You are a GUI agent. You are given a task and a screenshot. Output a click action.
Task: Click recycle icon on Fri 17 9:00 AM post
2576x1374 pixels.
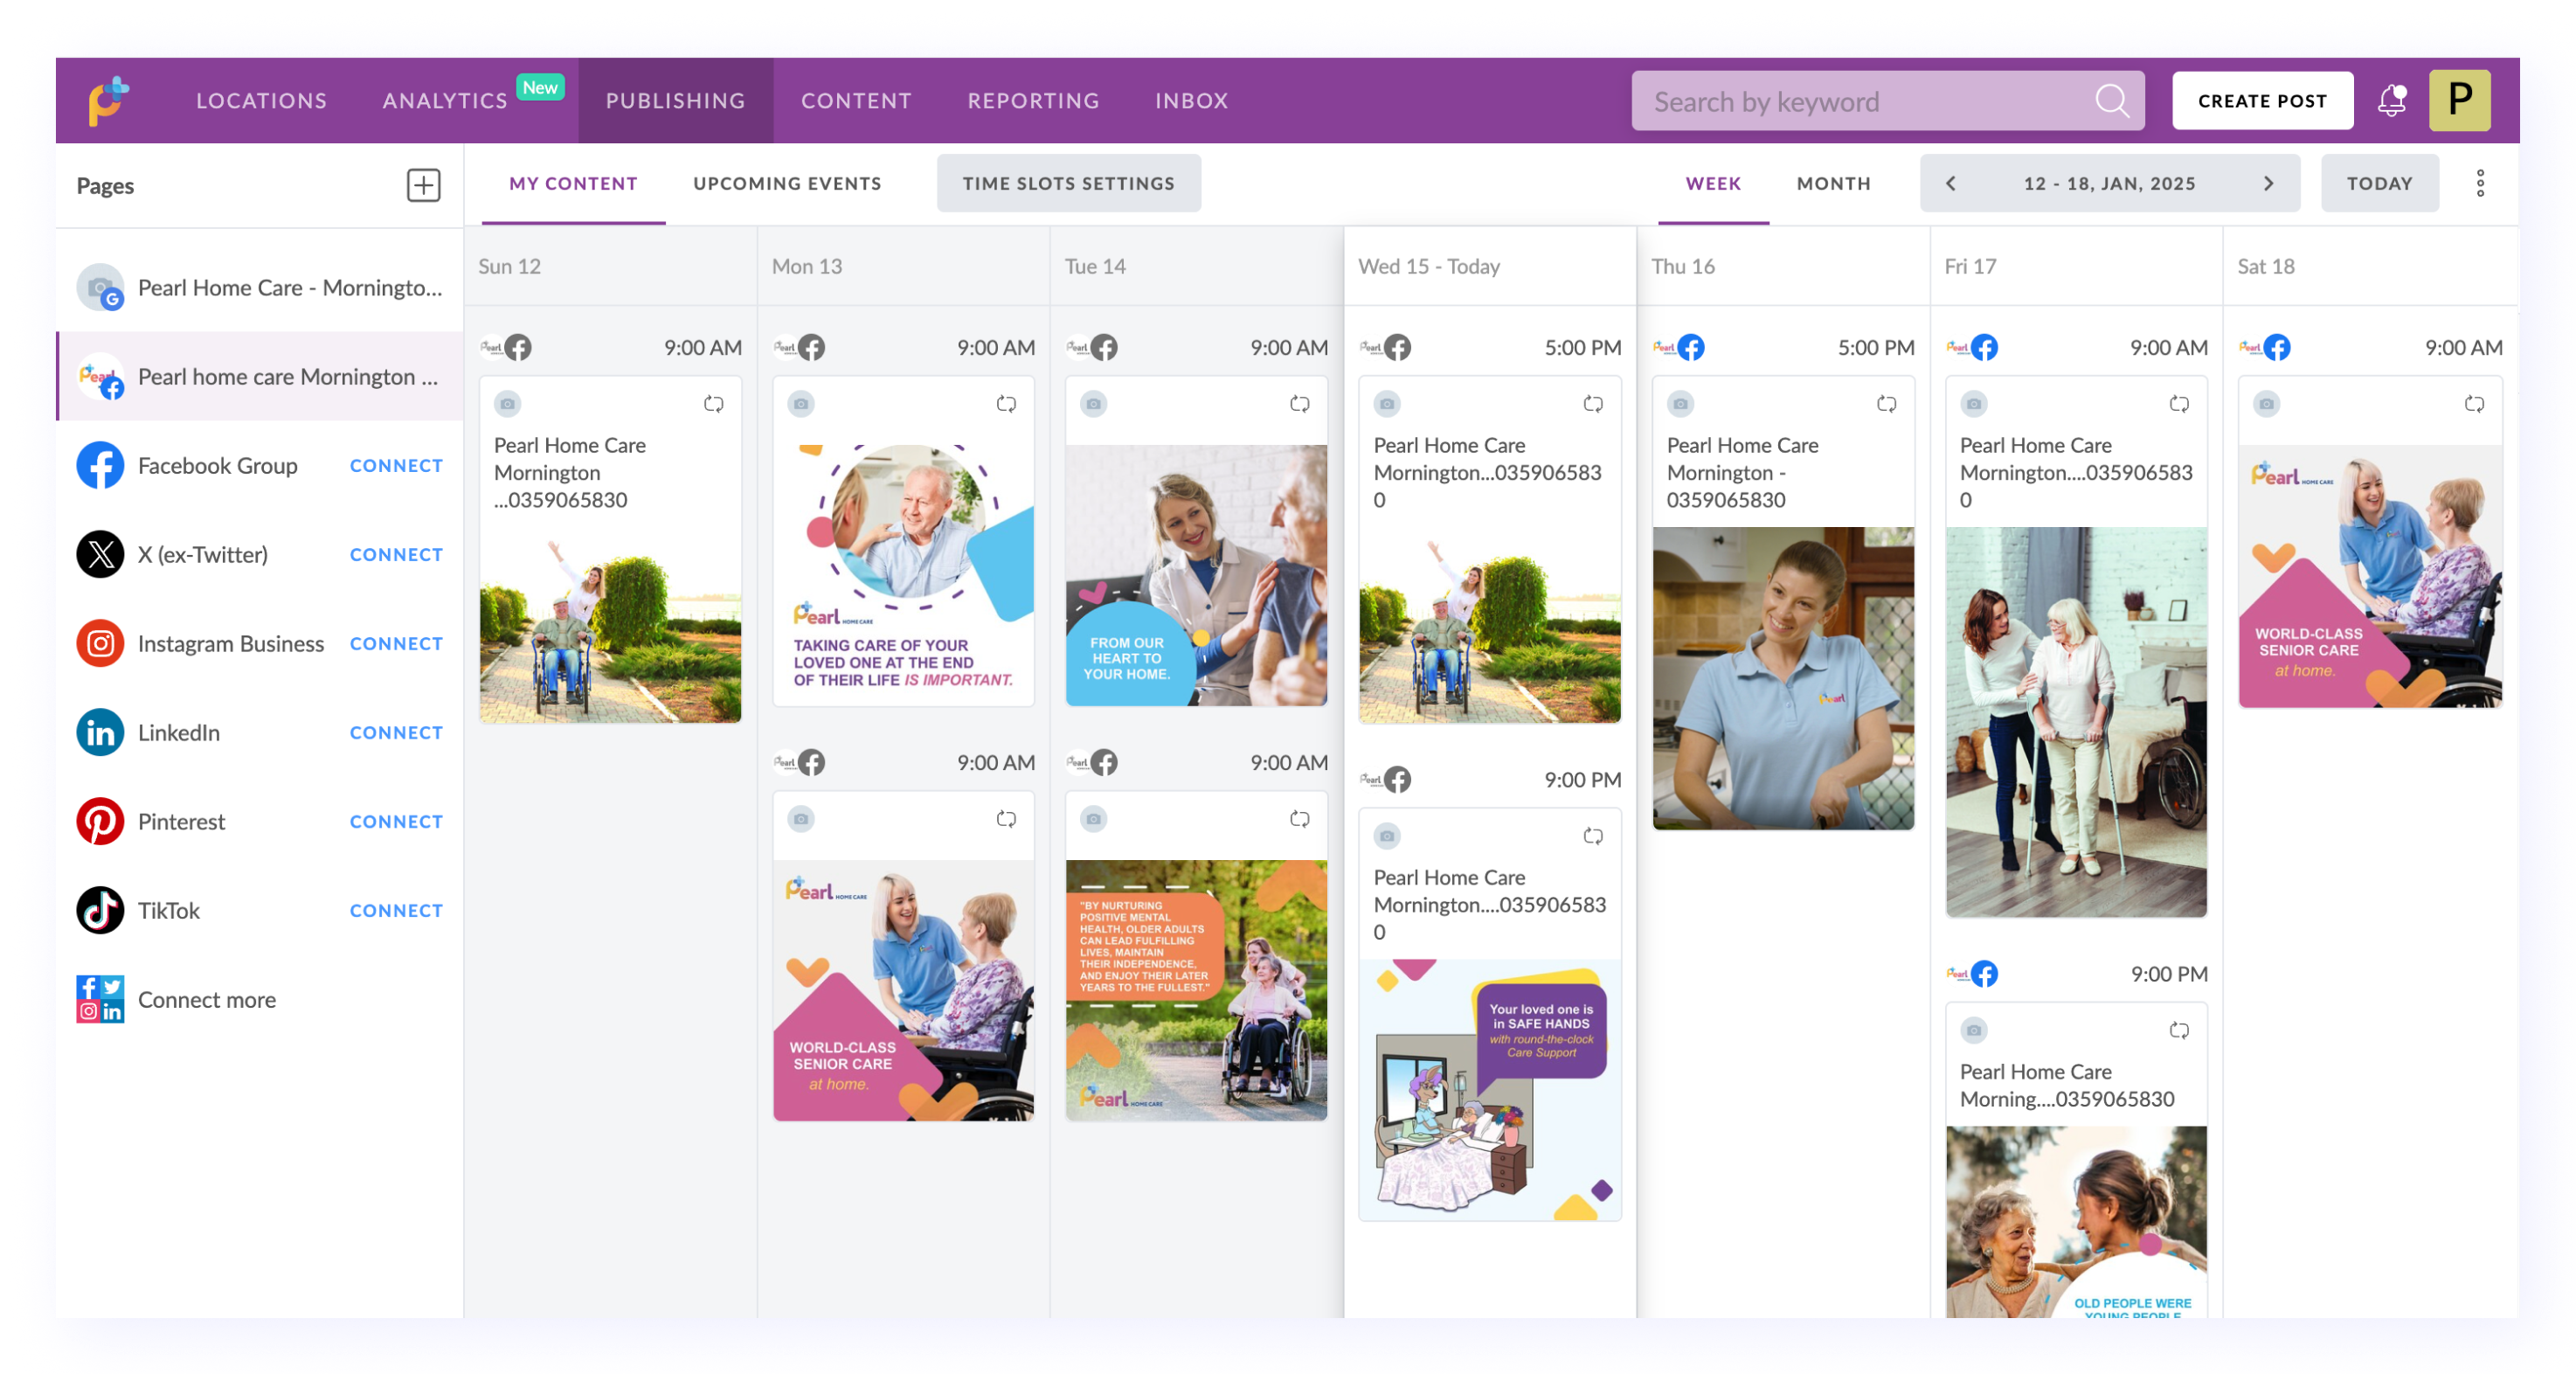pos(2179,404)
